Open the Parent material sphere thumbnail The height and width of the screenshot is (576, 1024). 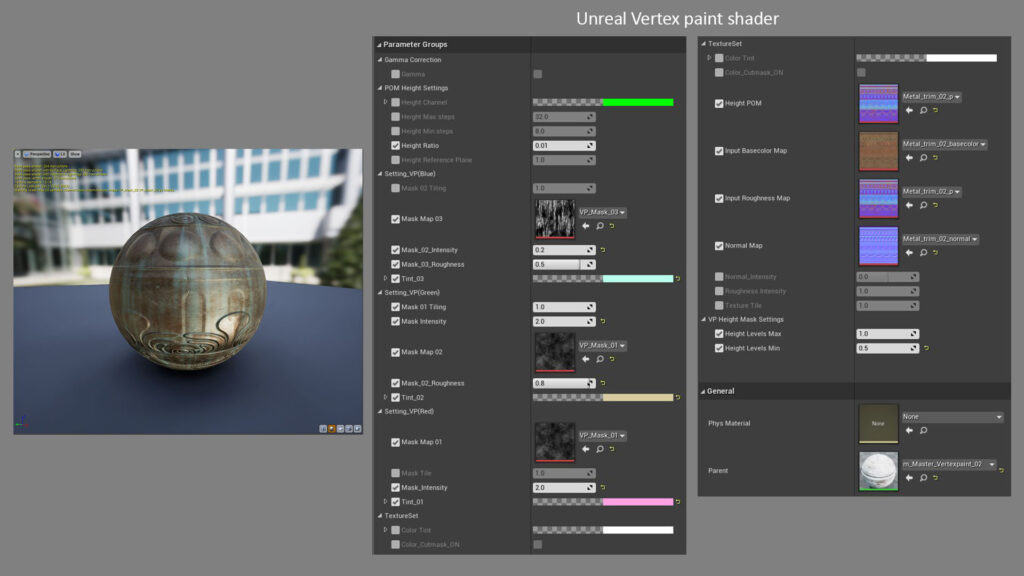878,471
